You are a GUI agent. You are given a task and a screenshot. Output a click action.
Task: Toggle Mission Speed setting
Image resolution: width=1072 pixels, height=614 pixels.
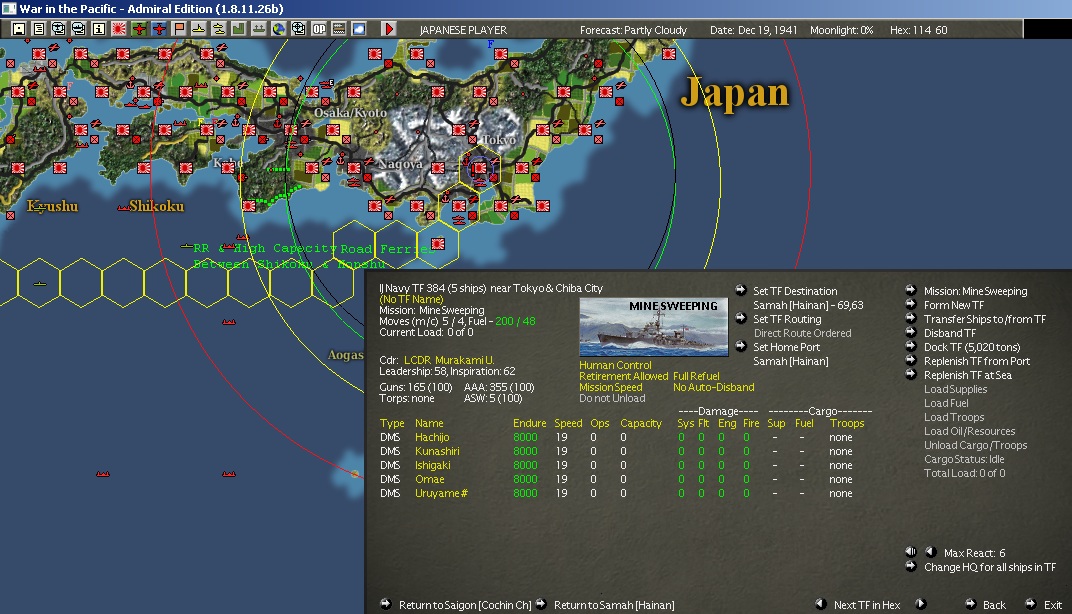coord(611,387)
